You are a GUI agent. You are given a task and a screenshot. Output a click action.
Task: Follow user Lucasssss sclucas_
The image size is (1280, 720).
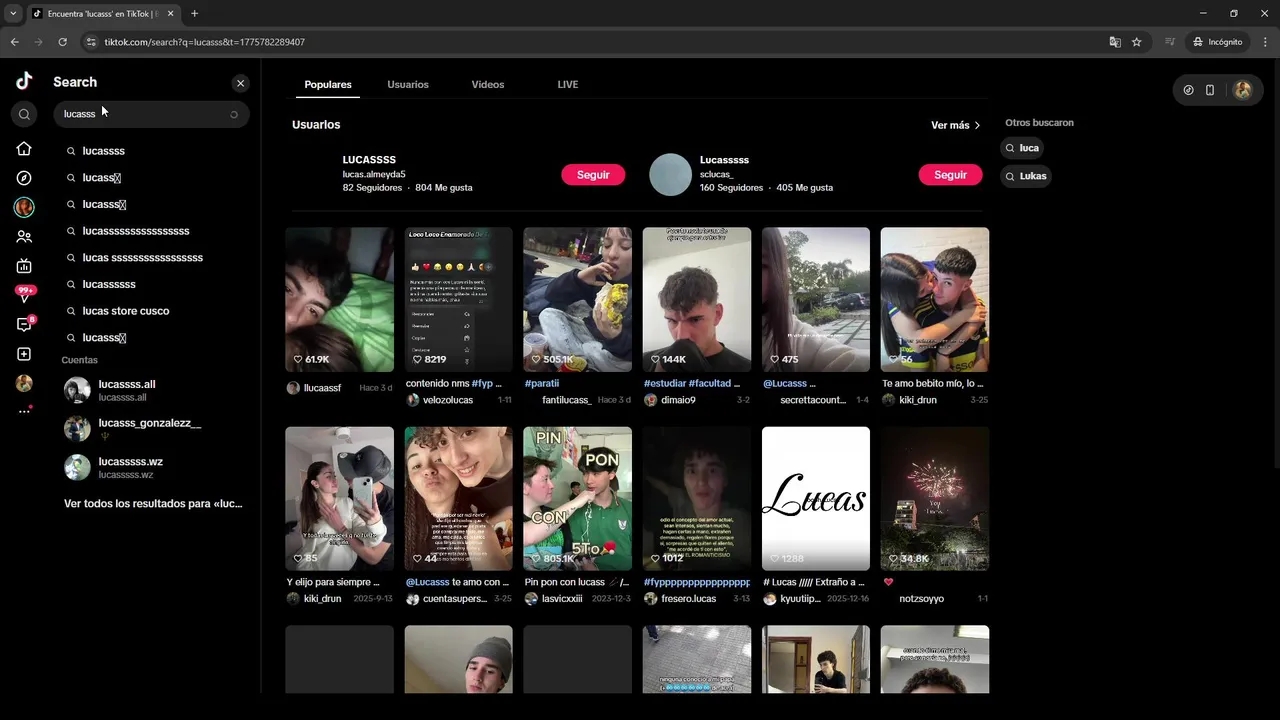[x=951, y=175]
